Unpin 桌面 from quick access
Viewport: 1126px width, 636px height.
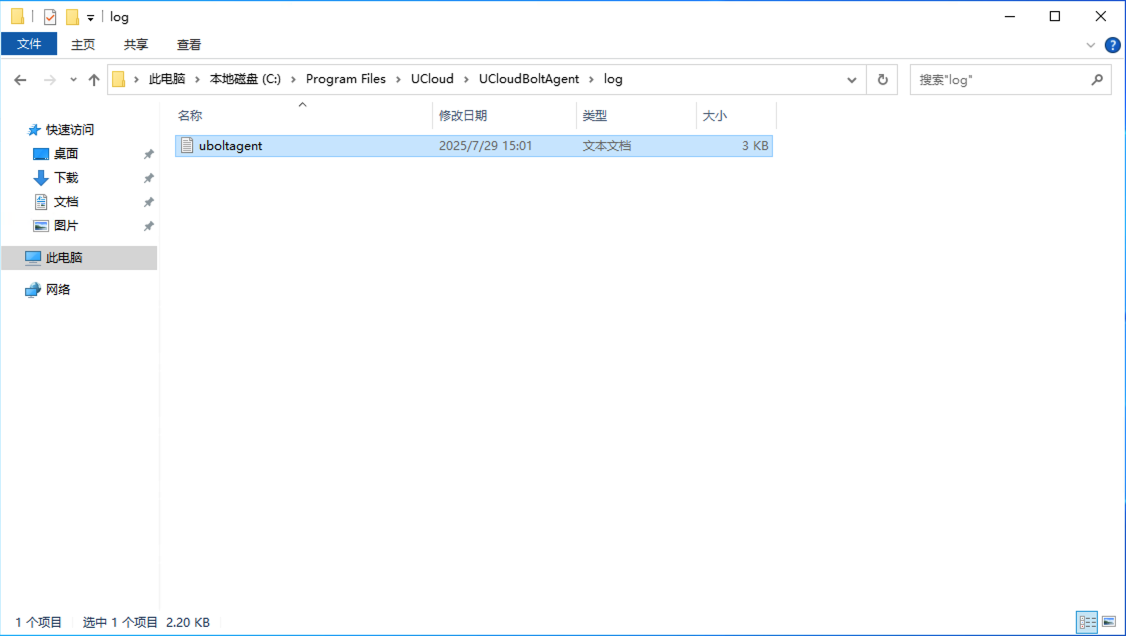pyautogui.click(x=148, y=154)
